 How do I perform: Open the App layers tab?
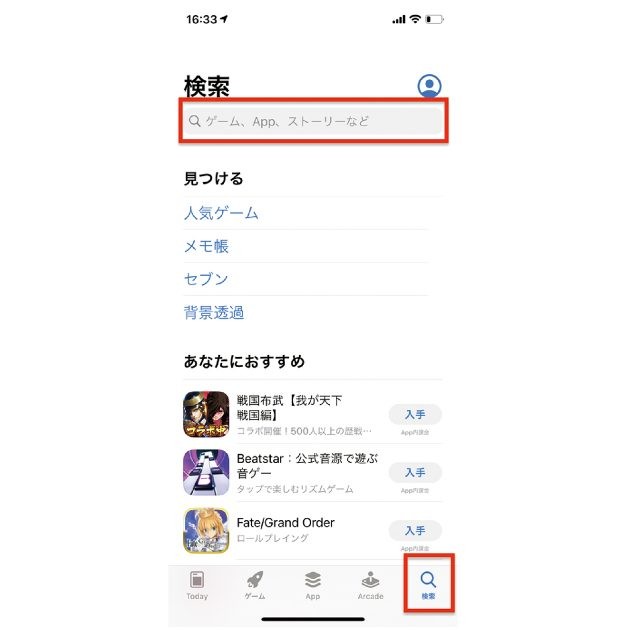click(313, 585)
